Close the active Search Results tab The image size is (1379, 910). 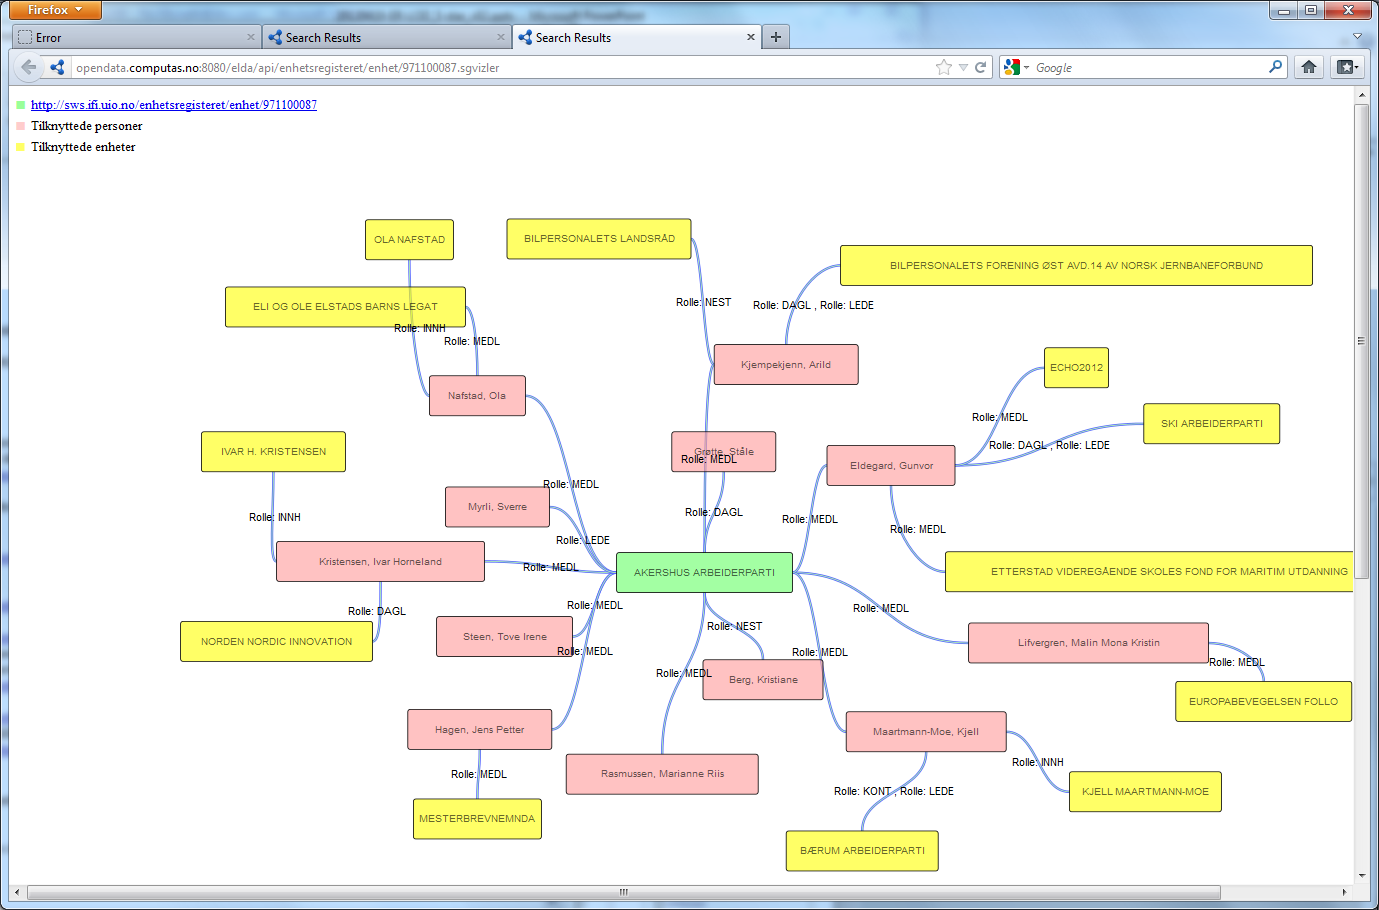coord(751,37)
